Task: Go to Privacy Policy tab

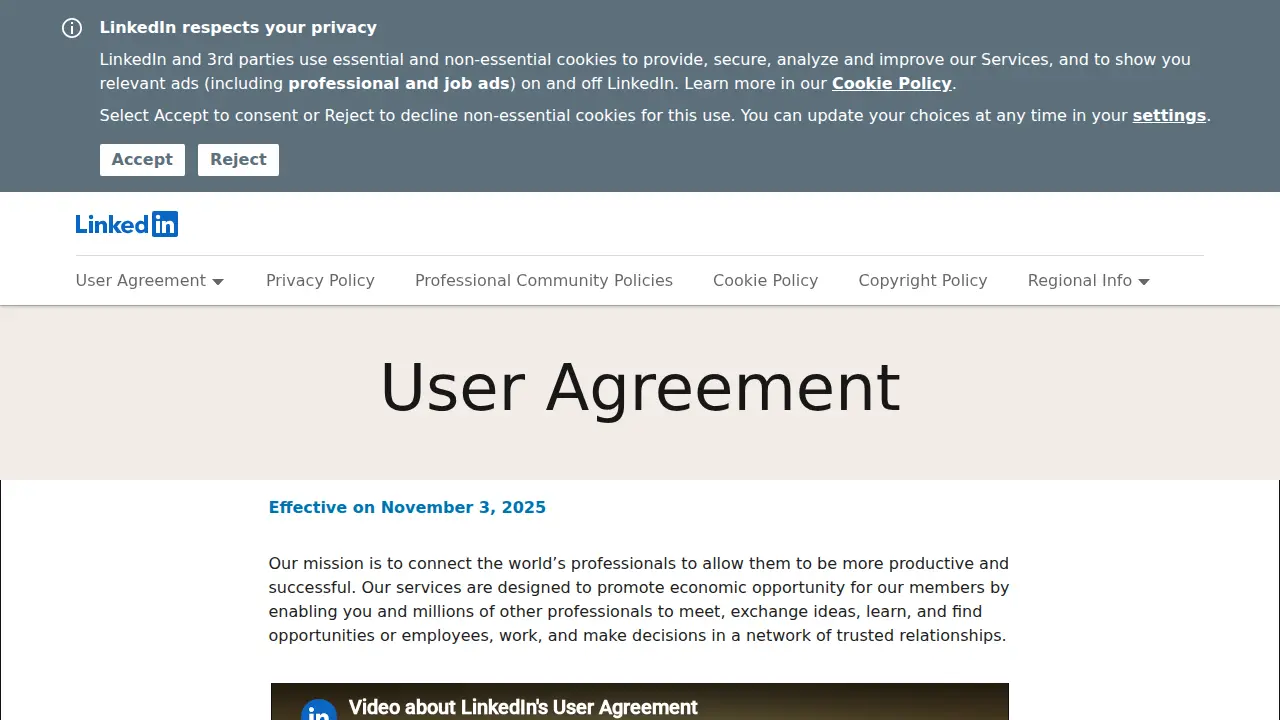Action: pyautogui.click(x=320, y=281)
